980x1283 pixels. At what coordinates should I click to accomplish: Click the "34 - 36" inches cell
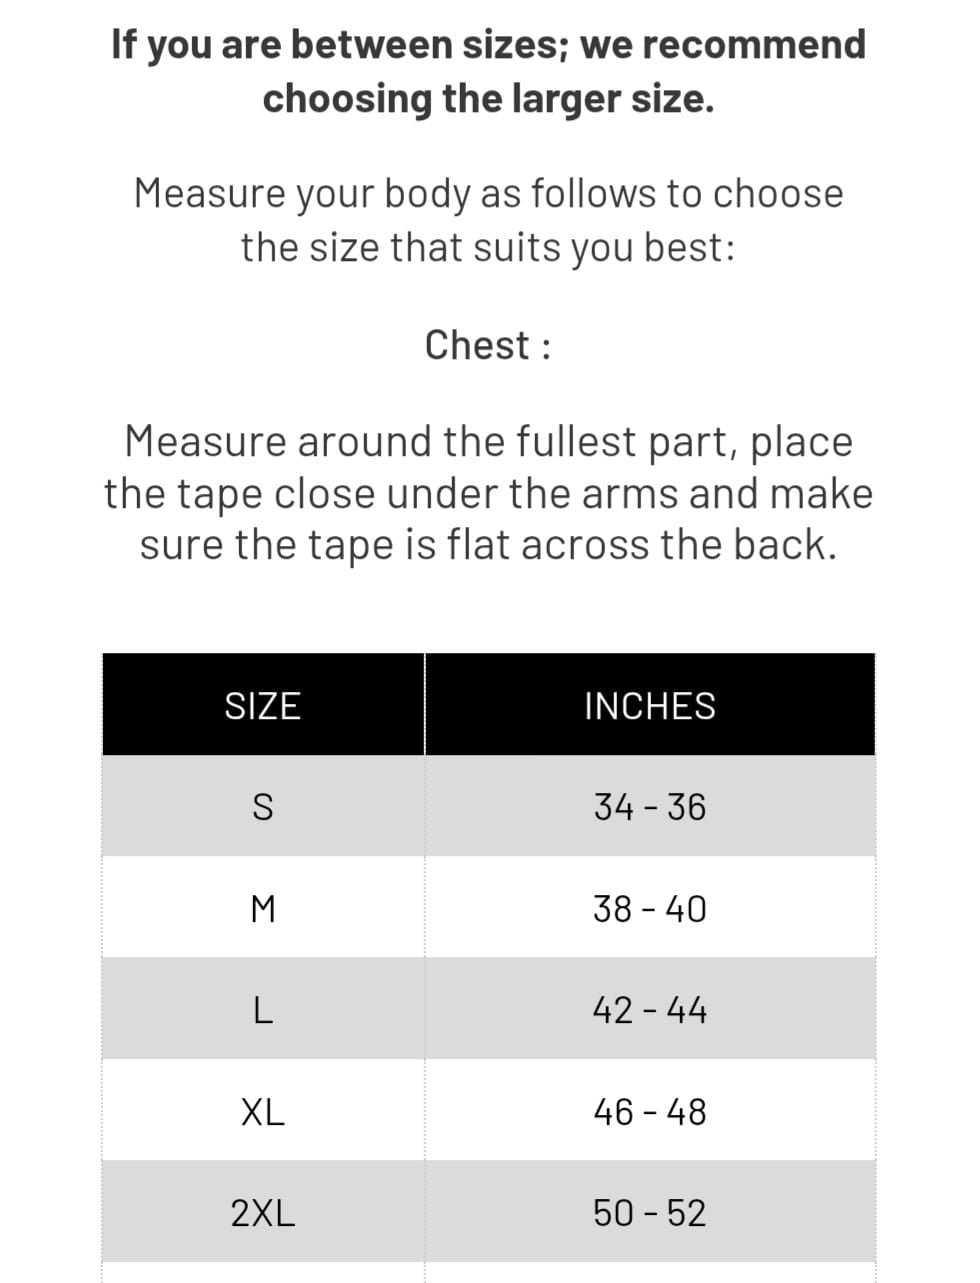pos(650,807)
